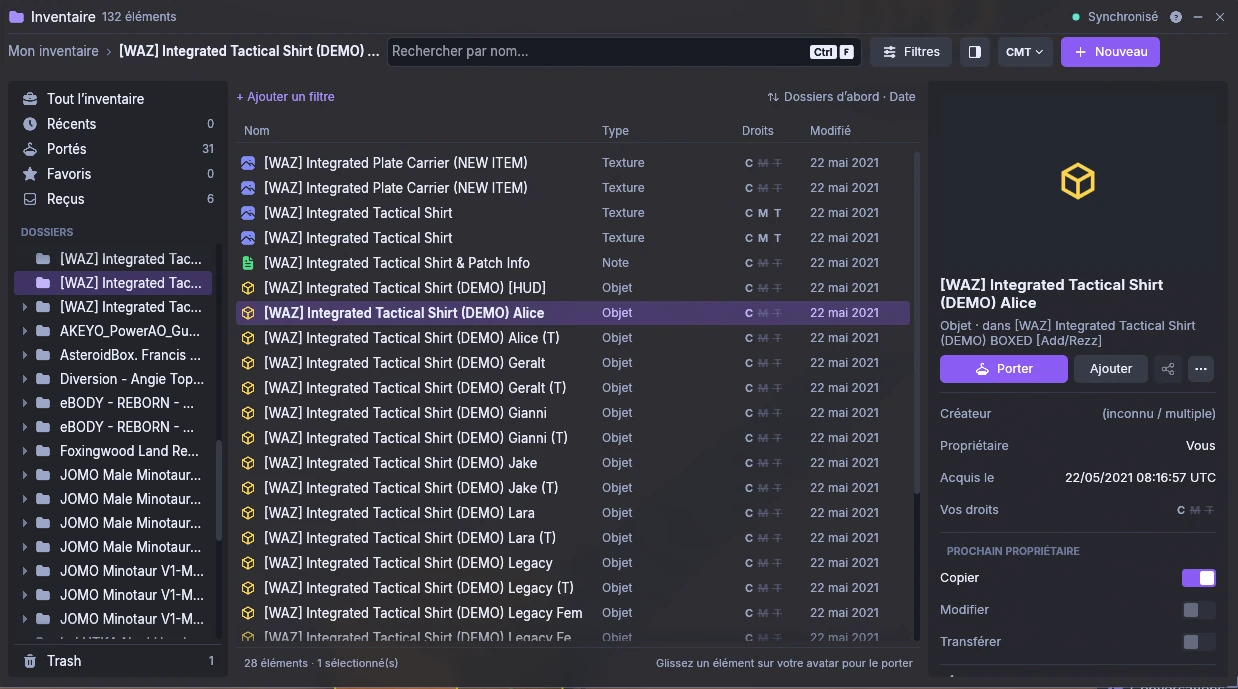Image resolution: width=1238 pixels, height=689 pixels.
Task: Click the texture icon of first Plate Carrier row
Action: tap(248, 163)
